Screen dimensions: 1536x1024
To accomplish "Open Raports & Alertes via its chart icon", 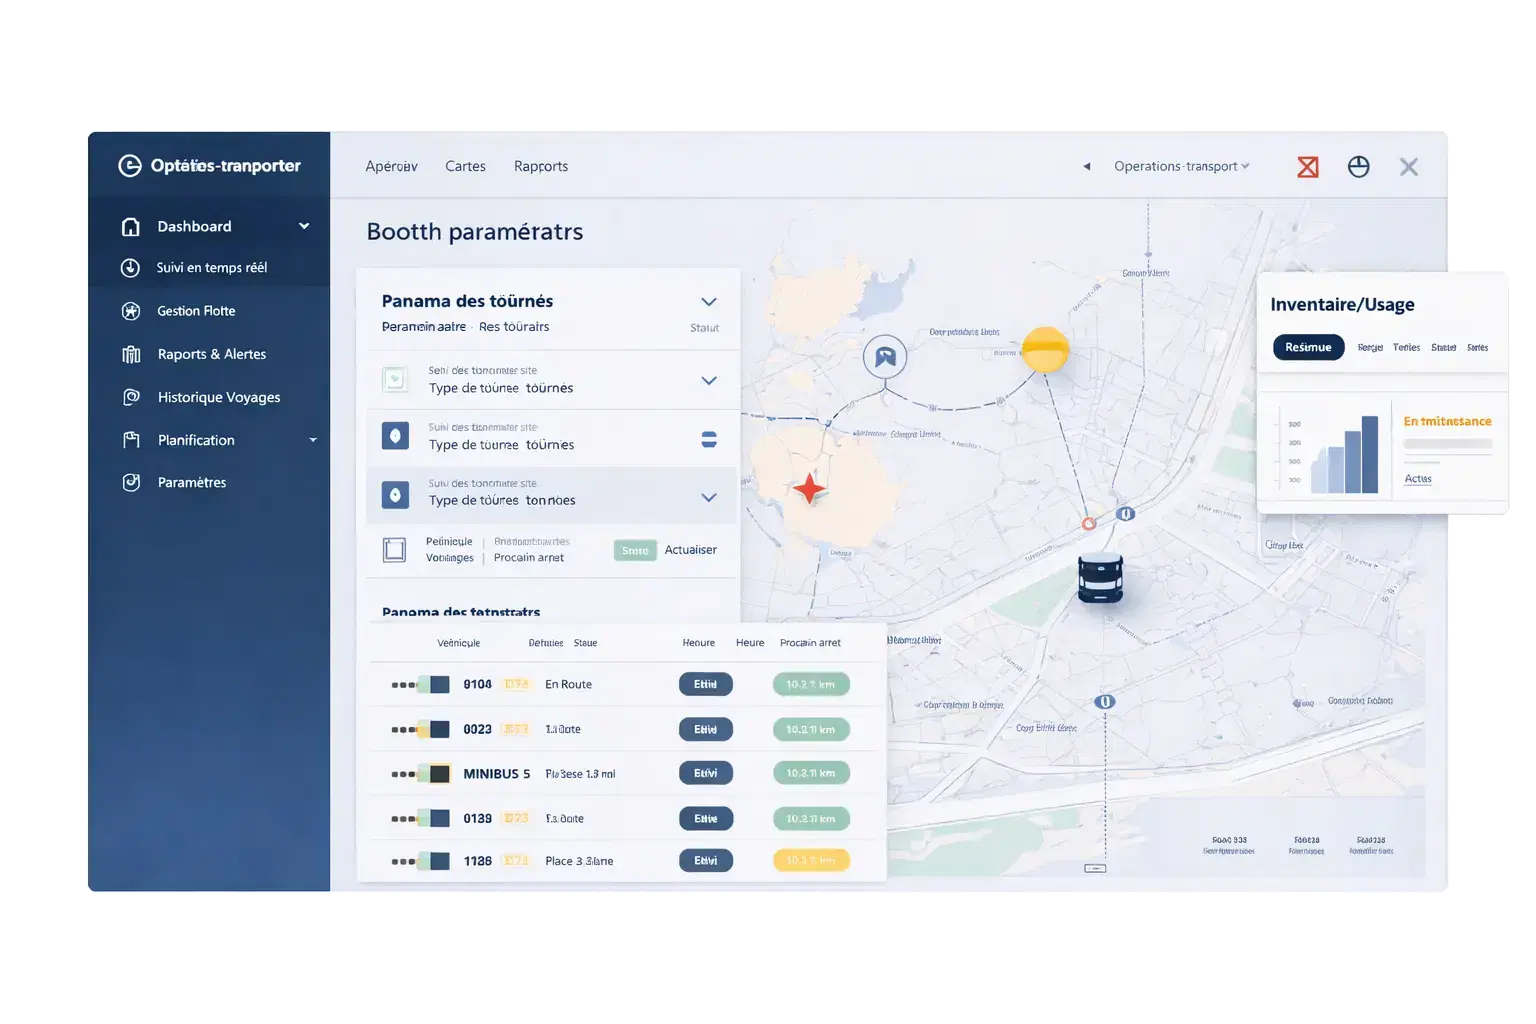I will pos(131,353).
